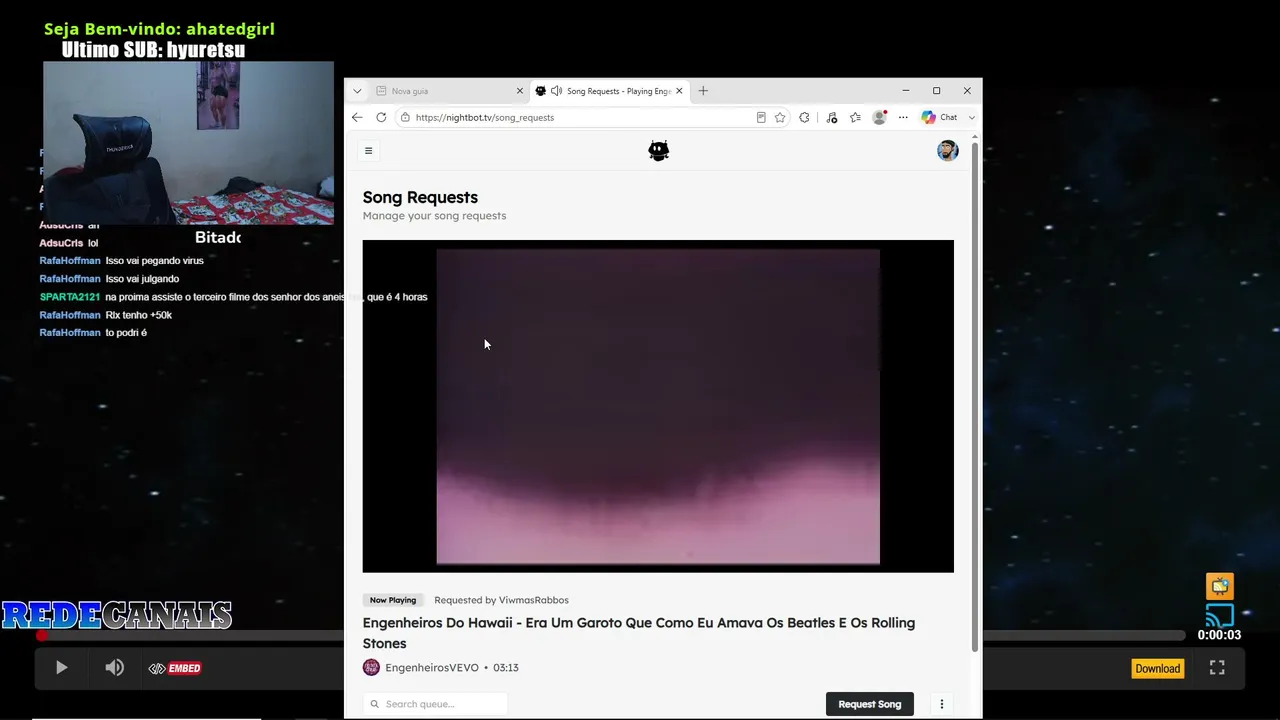The width and height of the screenshot is (1280, 720).
Task: Click the 03:13 song duration
Action: point(505,668)
